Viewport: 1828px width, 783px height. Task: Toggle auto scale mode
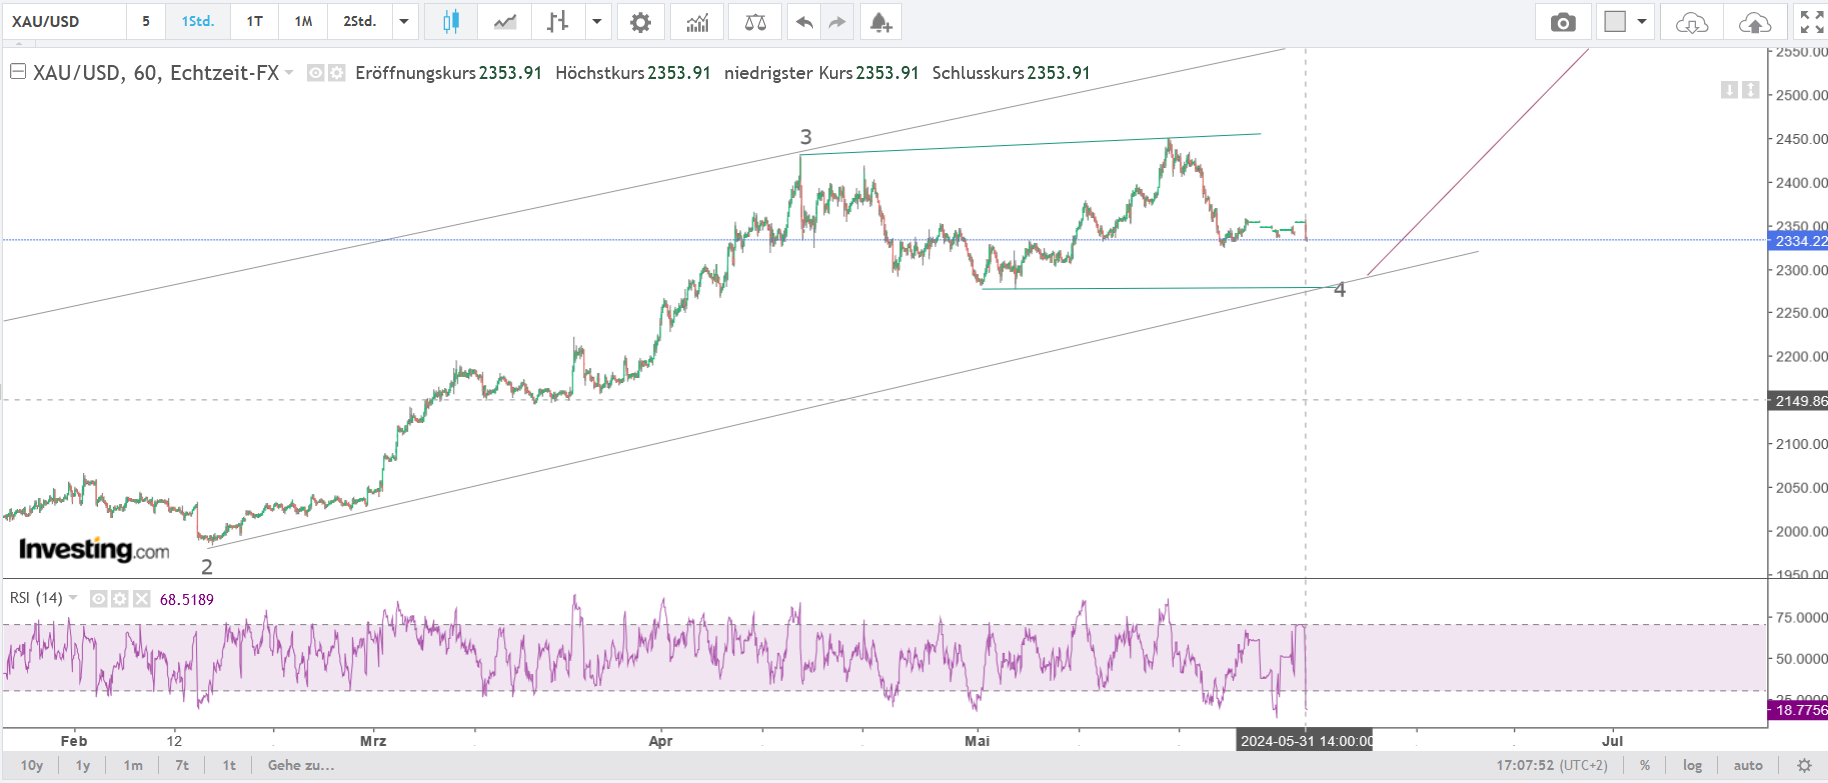tap(1748, 765)
